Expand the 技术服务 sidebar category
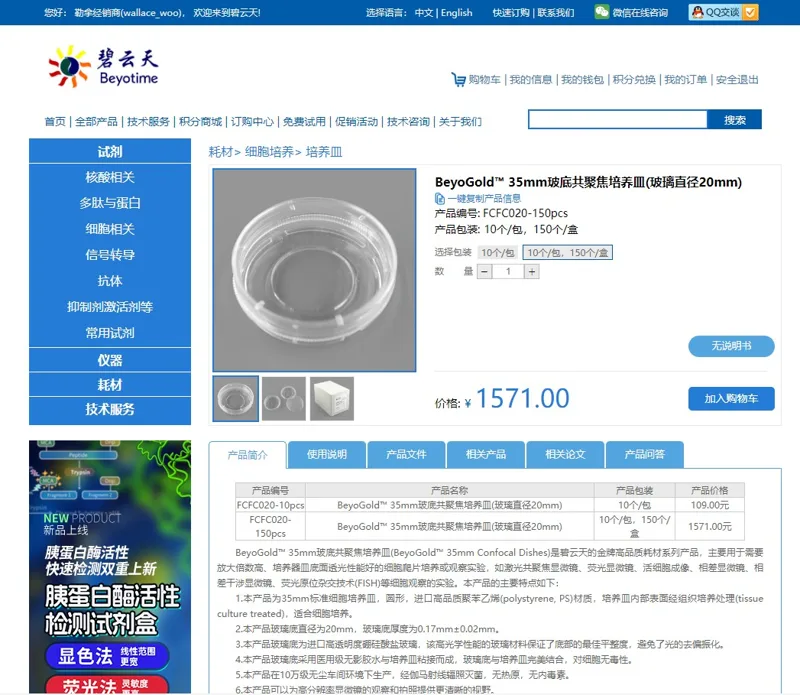 (x=110, y=409)
